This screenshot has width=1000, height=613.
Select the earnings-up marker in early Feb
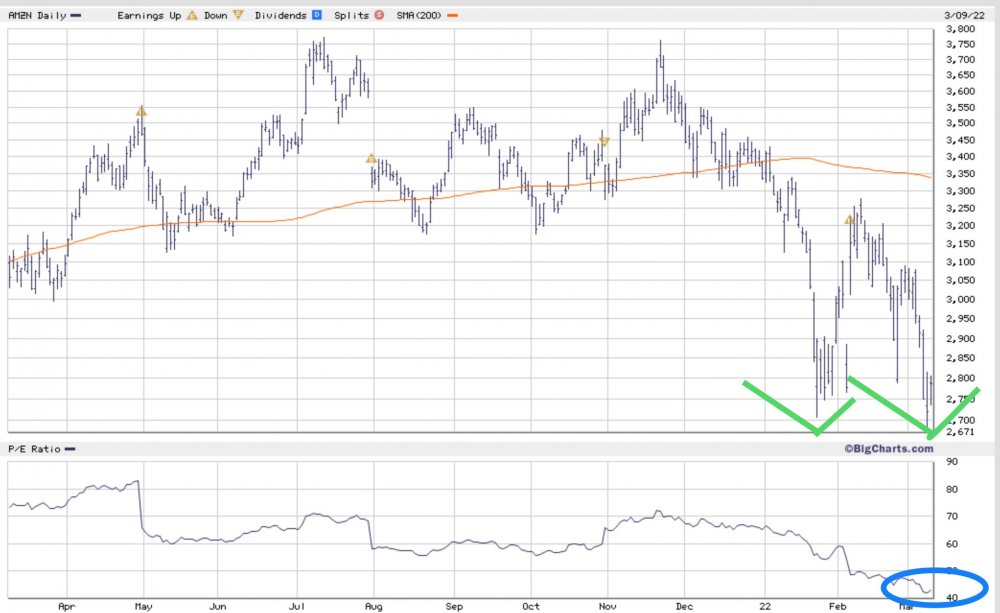[x=849, y=220]
